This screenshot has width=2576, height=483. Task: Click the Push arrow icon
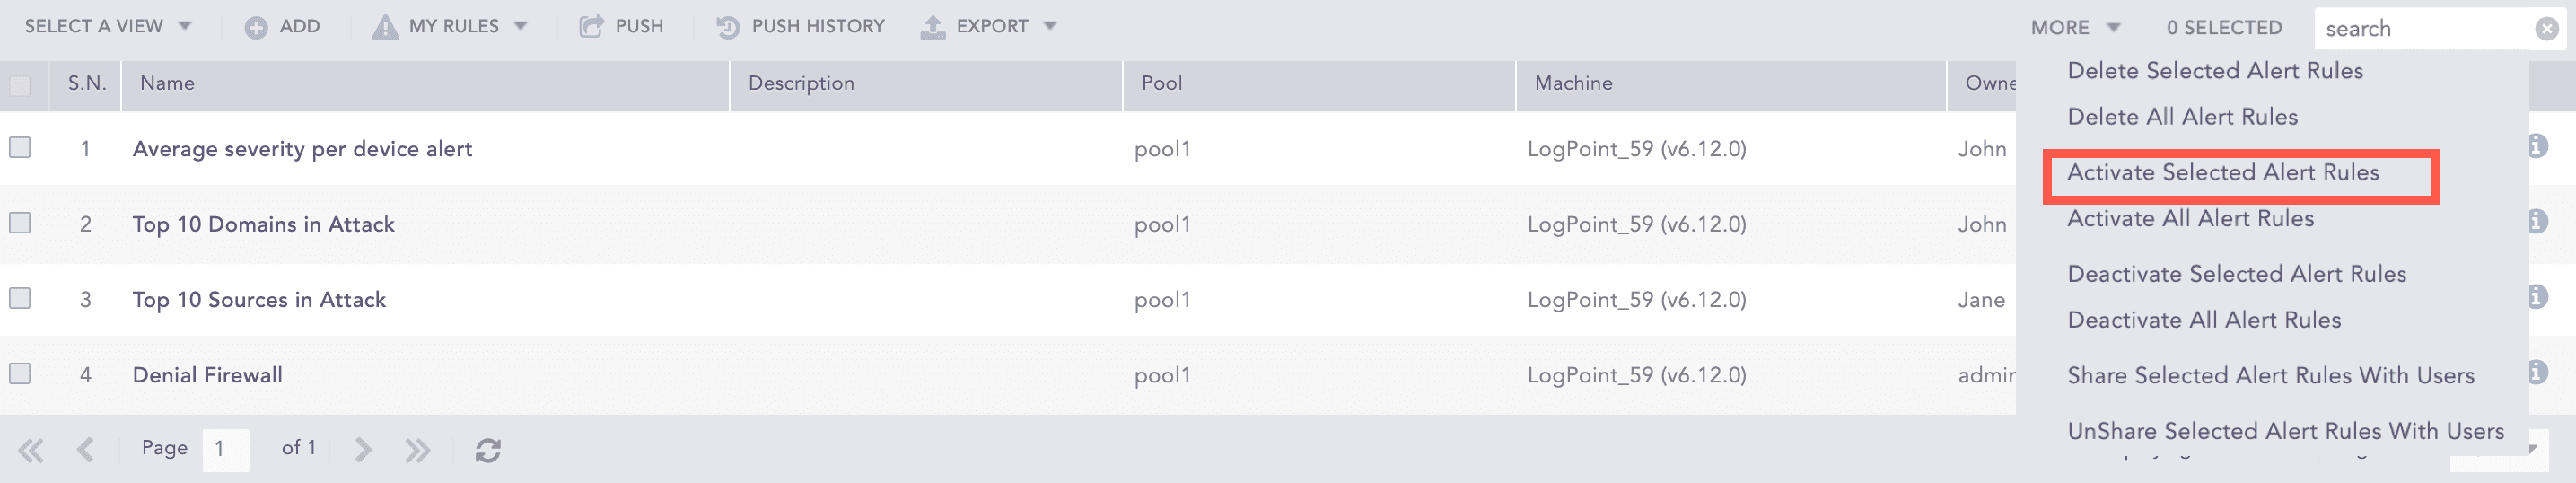591,27
